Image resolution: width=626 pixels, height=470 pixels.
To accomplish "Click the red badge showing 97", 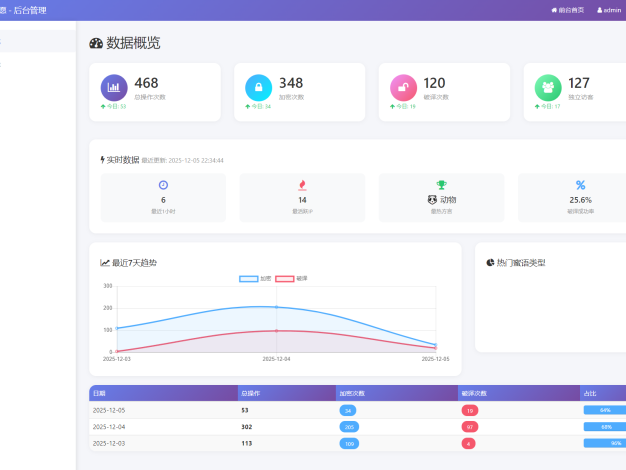I will coord(470,427).
